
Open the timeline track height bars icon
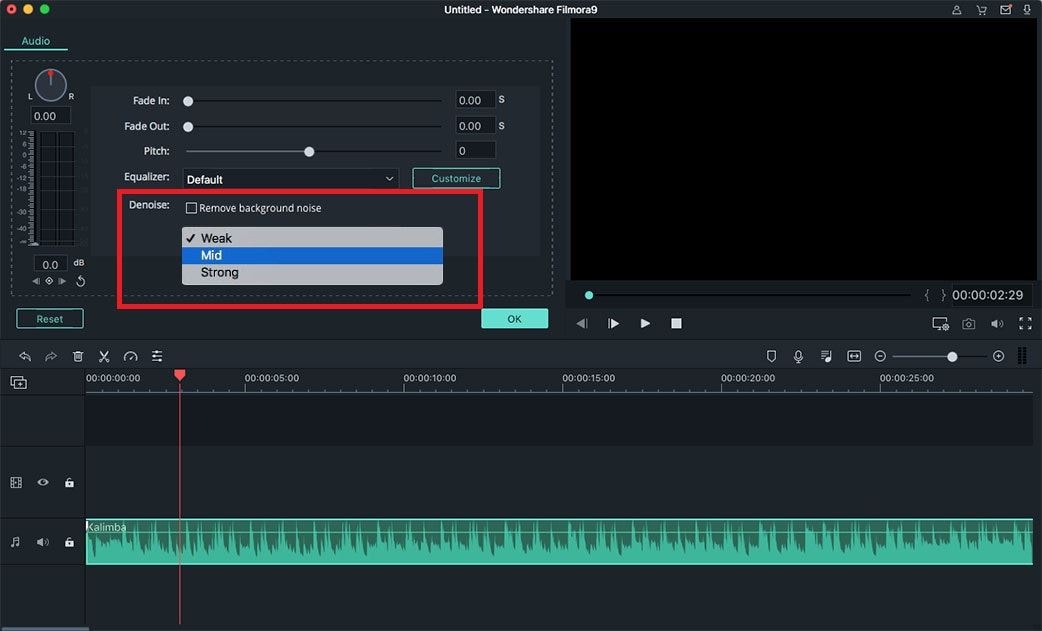1022,357
